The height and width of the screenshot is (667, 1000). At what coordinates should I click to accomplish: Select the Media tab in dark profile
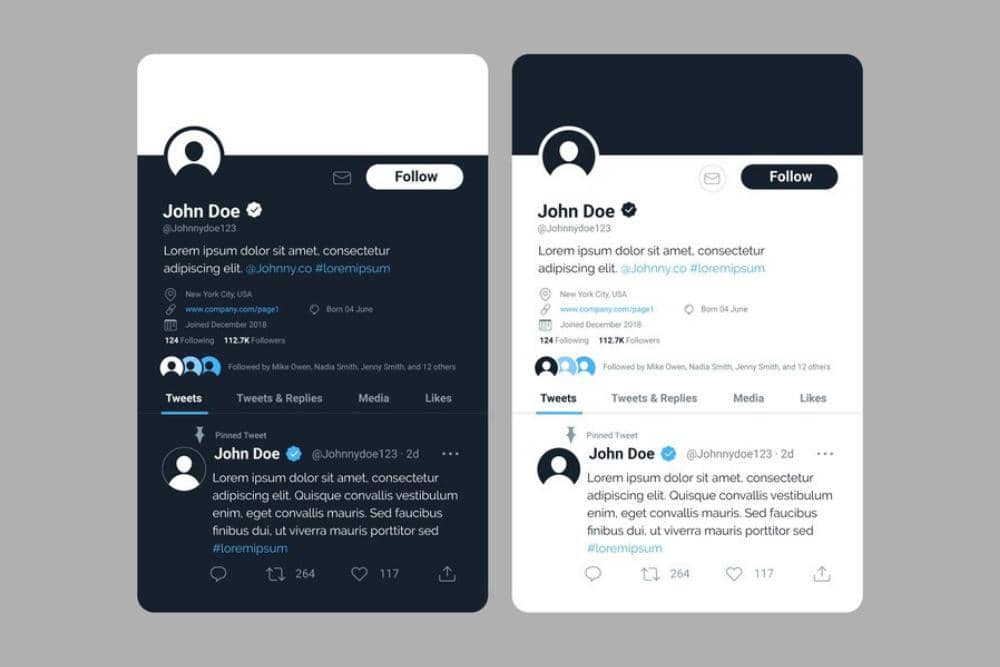click(374, 398)
